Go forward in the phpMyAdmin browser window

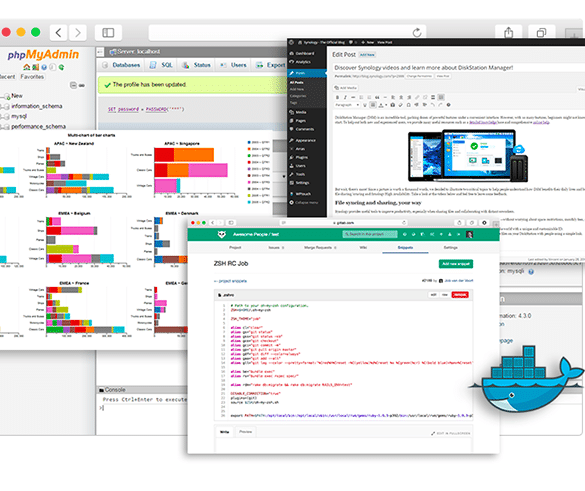click(x=78, y=33)
